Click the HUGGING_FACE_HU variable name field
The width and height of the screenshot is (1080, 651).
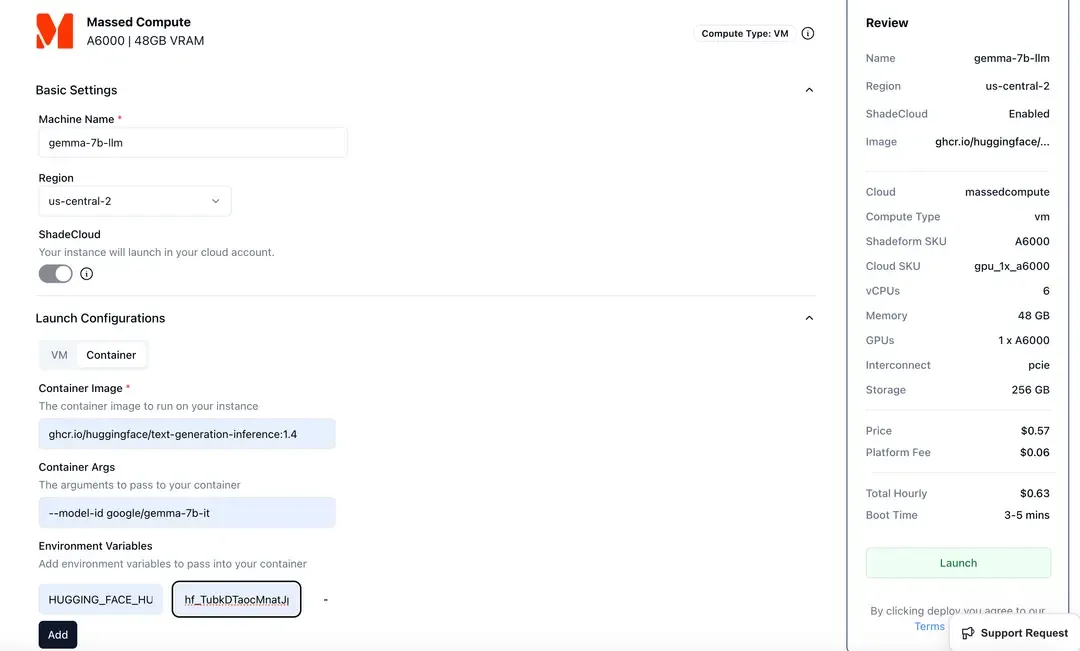[101, 600]
